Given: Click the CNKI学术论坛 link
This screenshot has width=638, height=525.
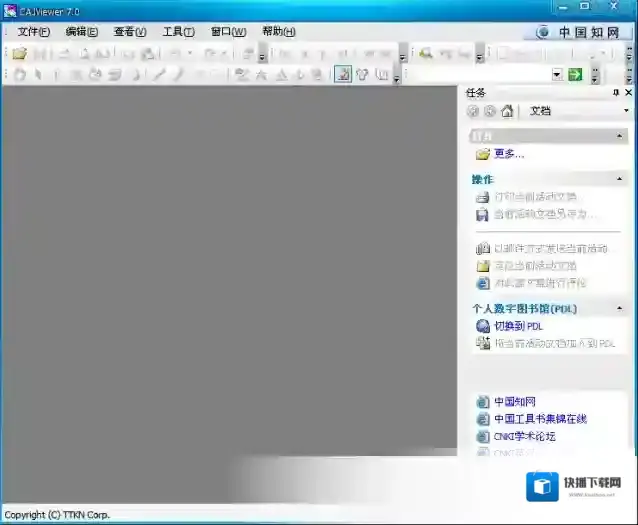Looking at the screenshot, I should pos(525,436).
